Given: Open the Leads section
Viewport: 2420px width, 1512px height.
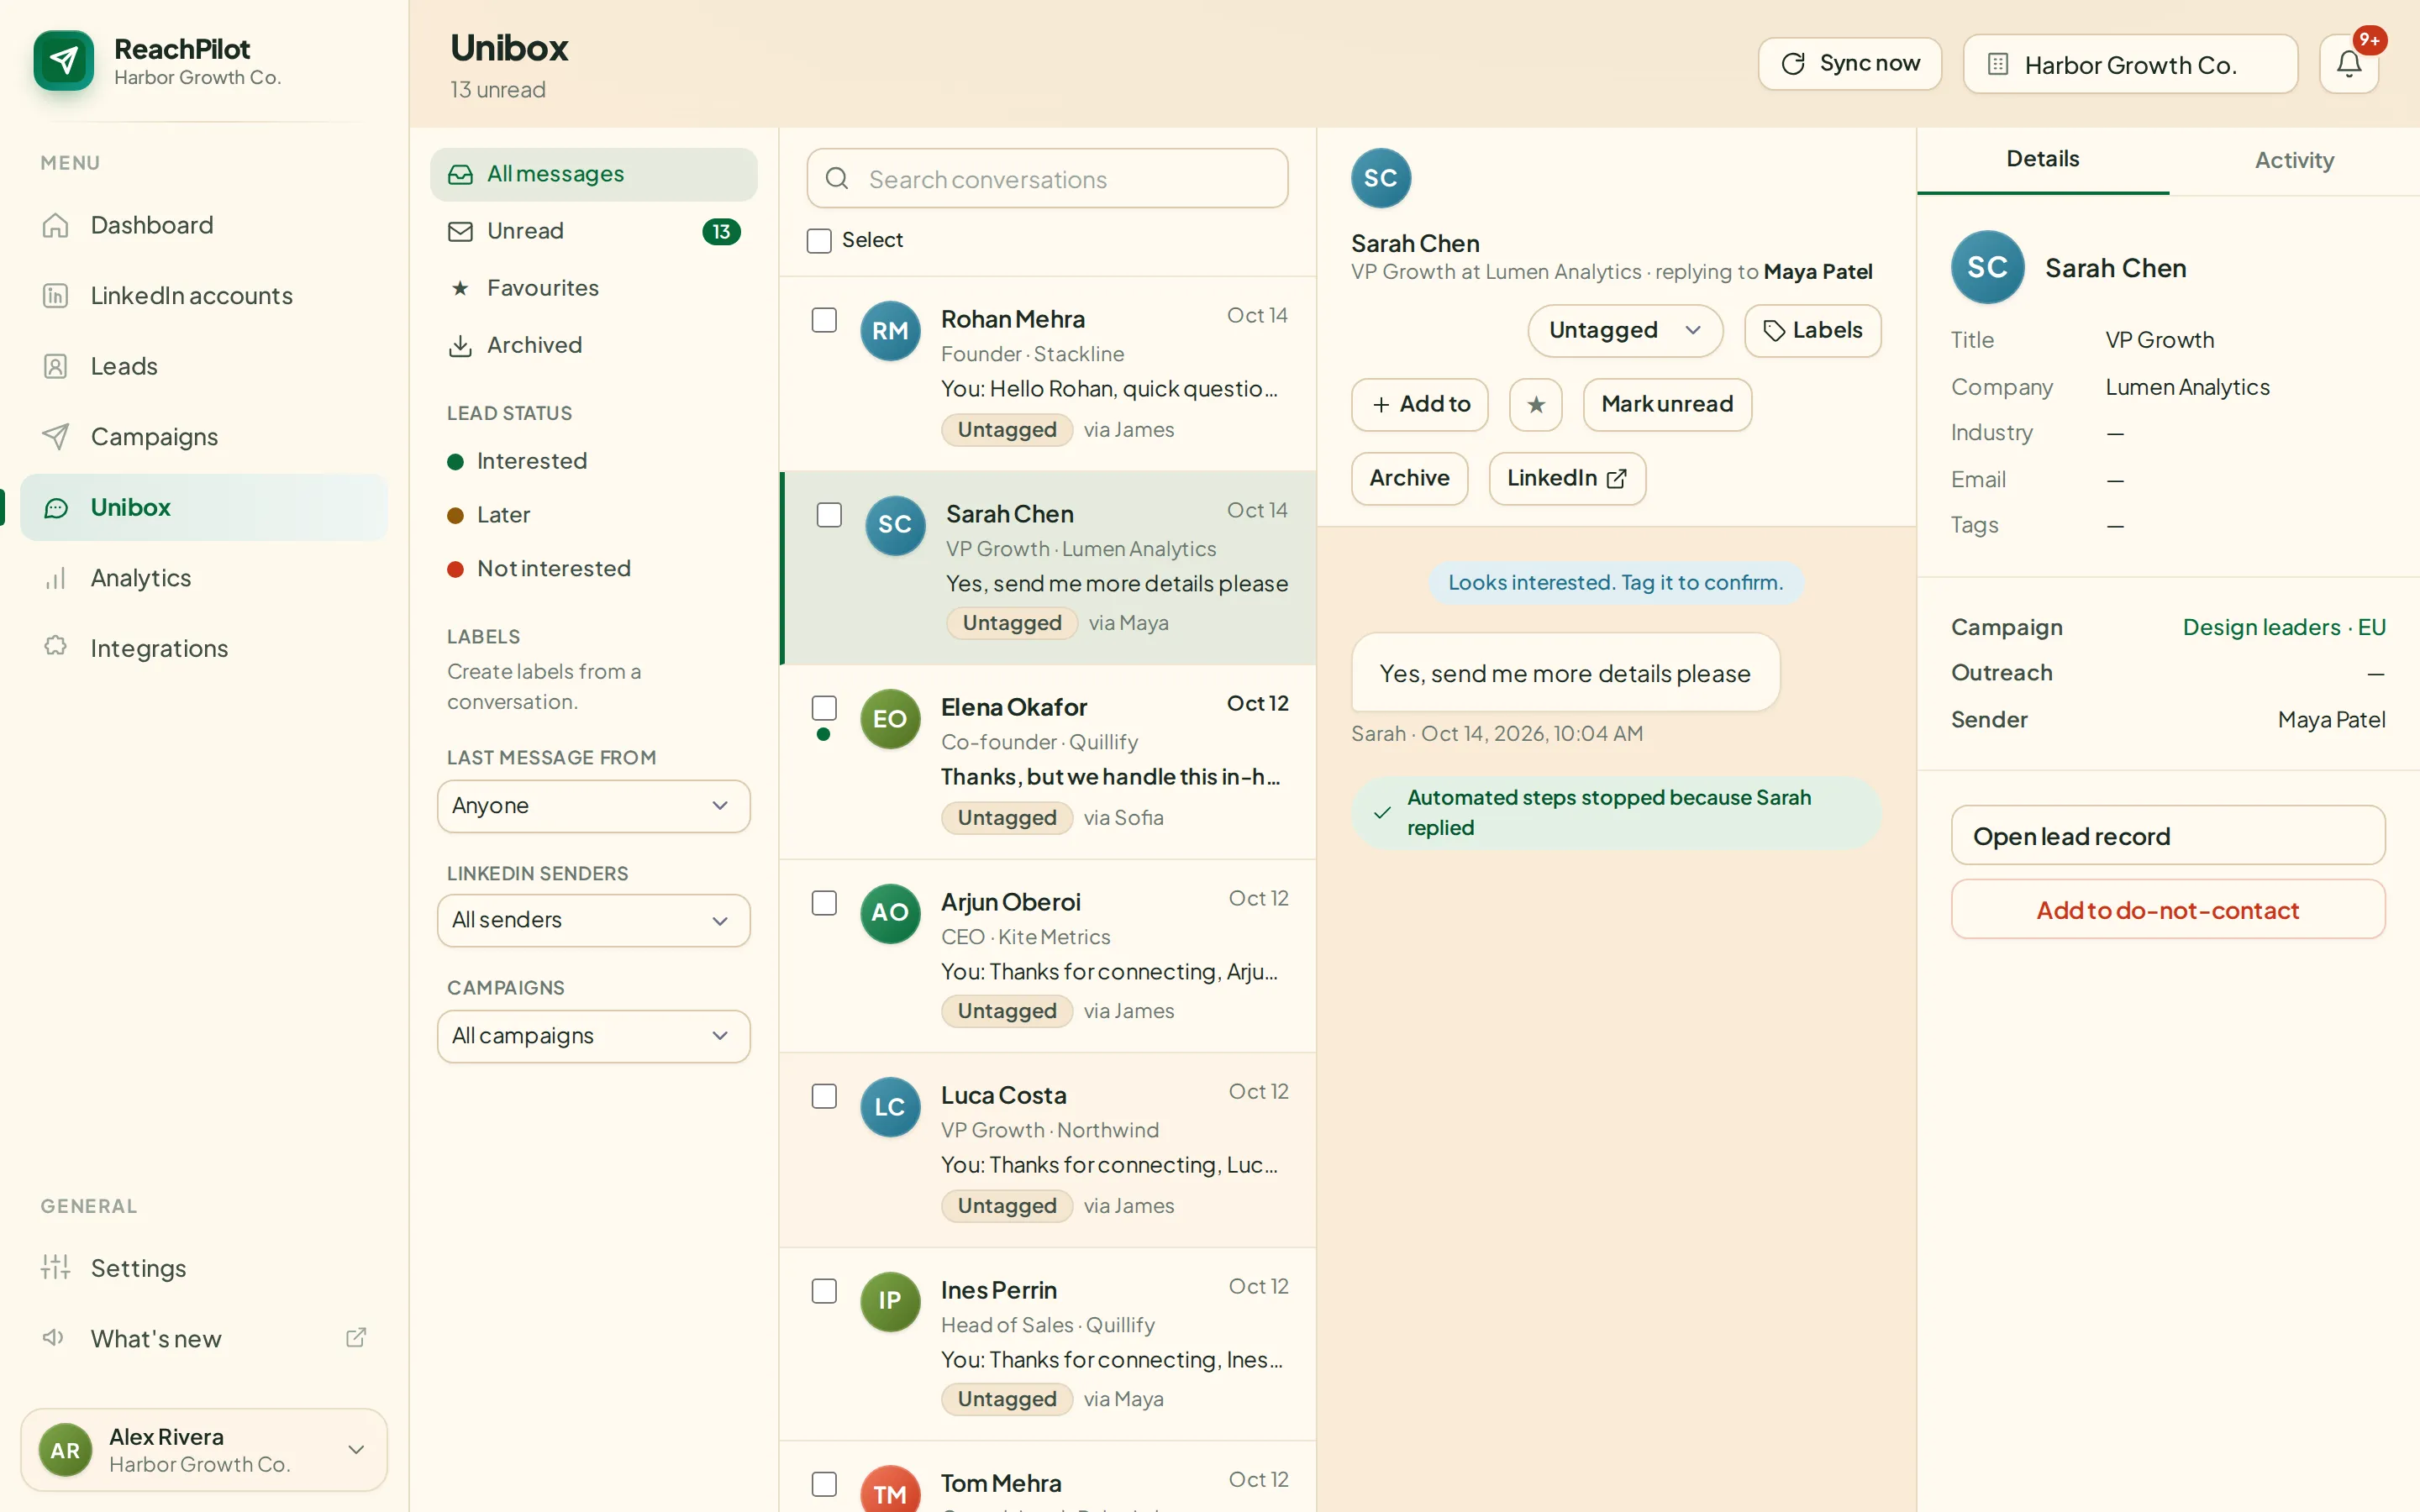Looking at the screenshot, I should coord(204,366).
